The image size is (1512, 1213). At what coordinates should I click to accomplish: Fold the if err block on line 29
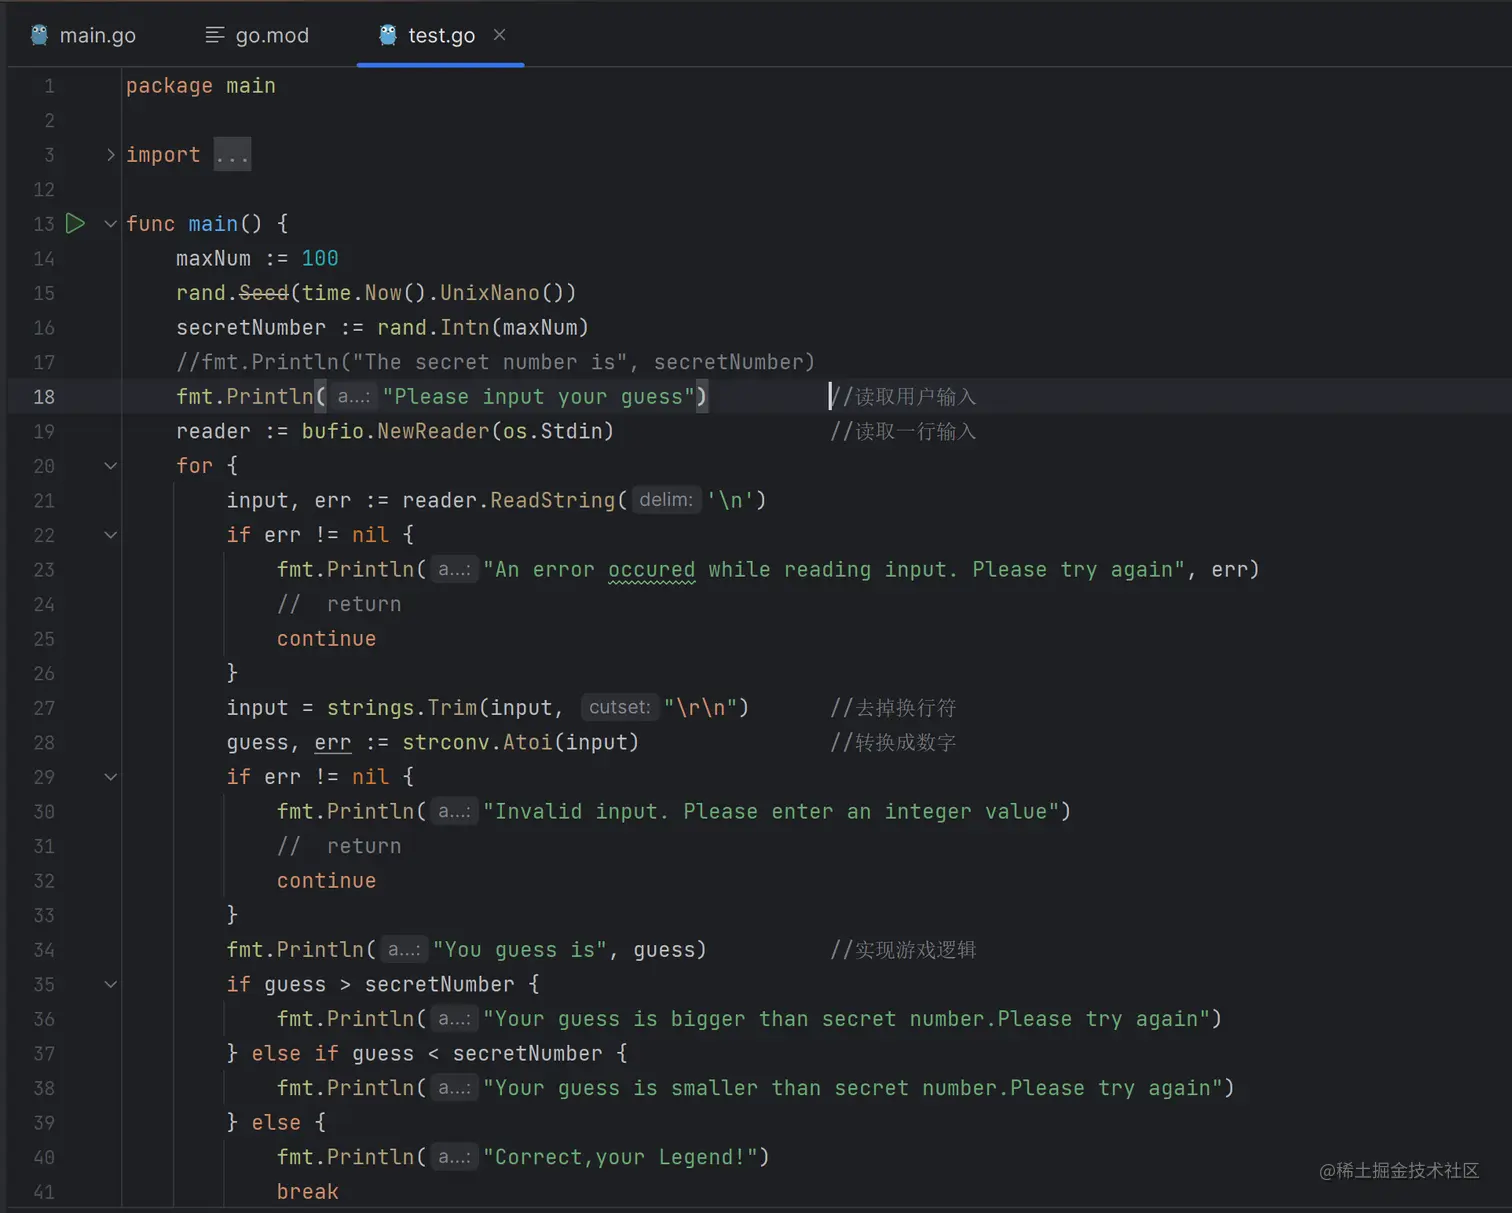(110, 777)
